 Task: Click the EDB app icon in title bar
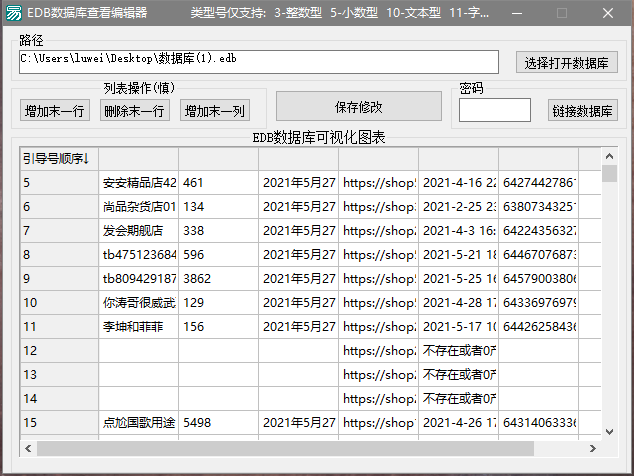click(x=12, y=13)
